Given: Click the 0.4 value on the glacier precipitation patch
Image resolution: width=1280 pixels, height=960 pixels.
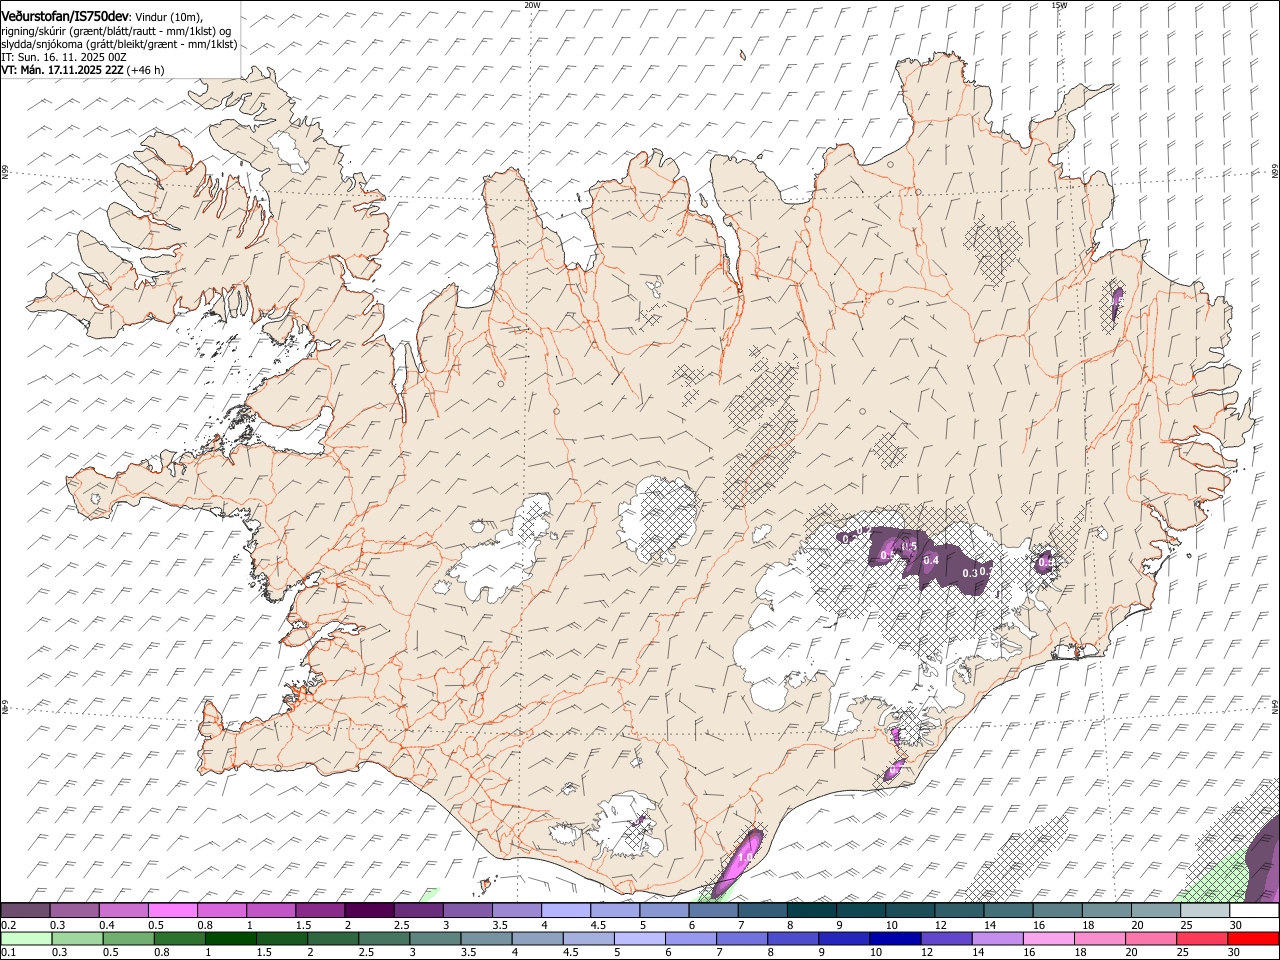Looking at the screenshot, I should [931, 561].
